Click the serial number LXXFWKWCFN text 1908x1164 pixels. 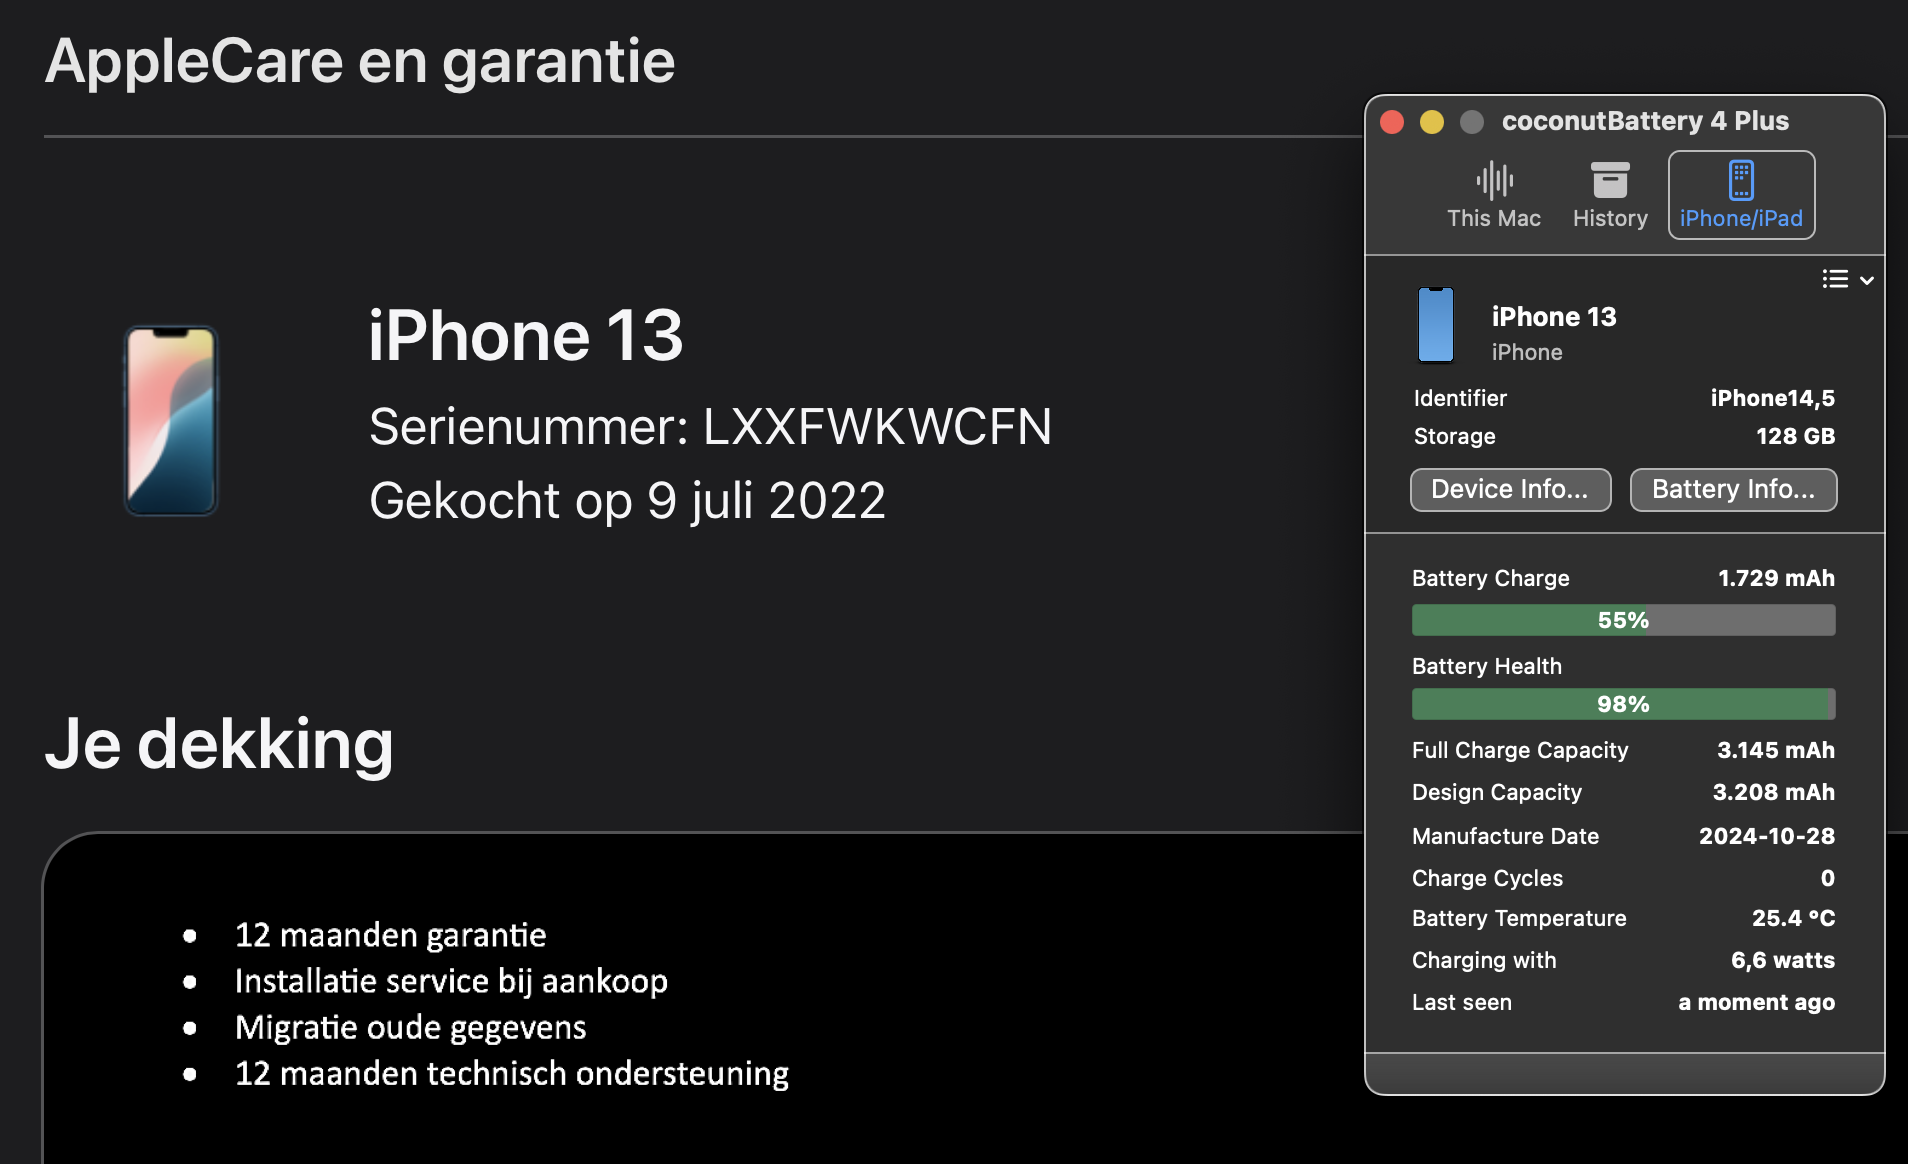(x=877, y=427)
